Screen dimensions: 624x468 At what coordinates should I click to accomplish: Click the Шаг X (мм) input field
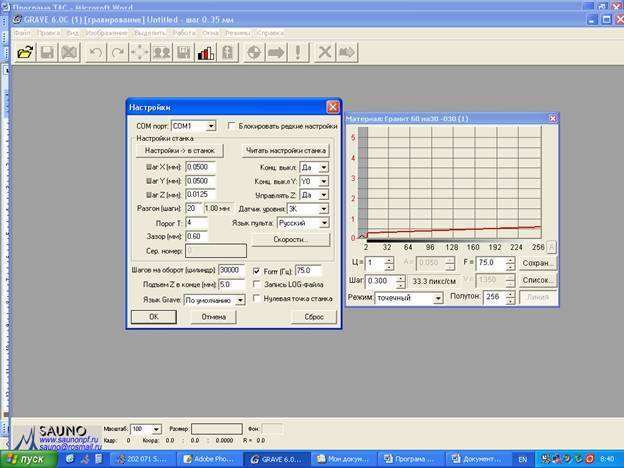[x=200, y=167]
